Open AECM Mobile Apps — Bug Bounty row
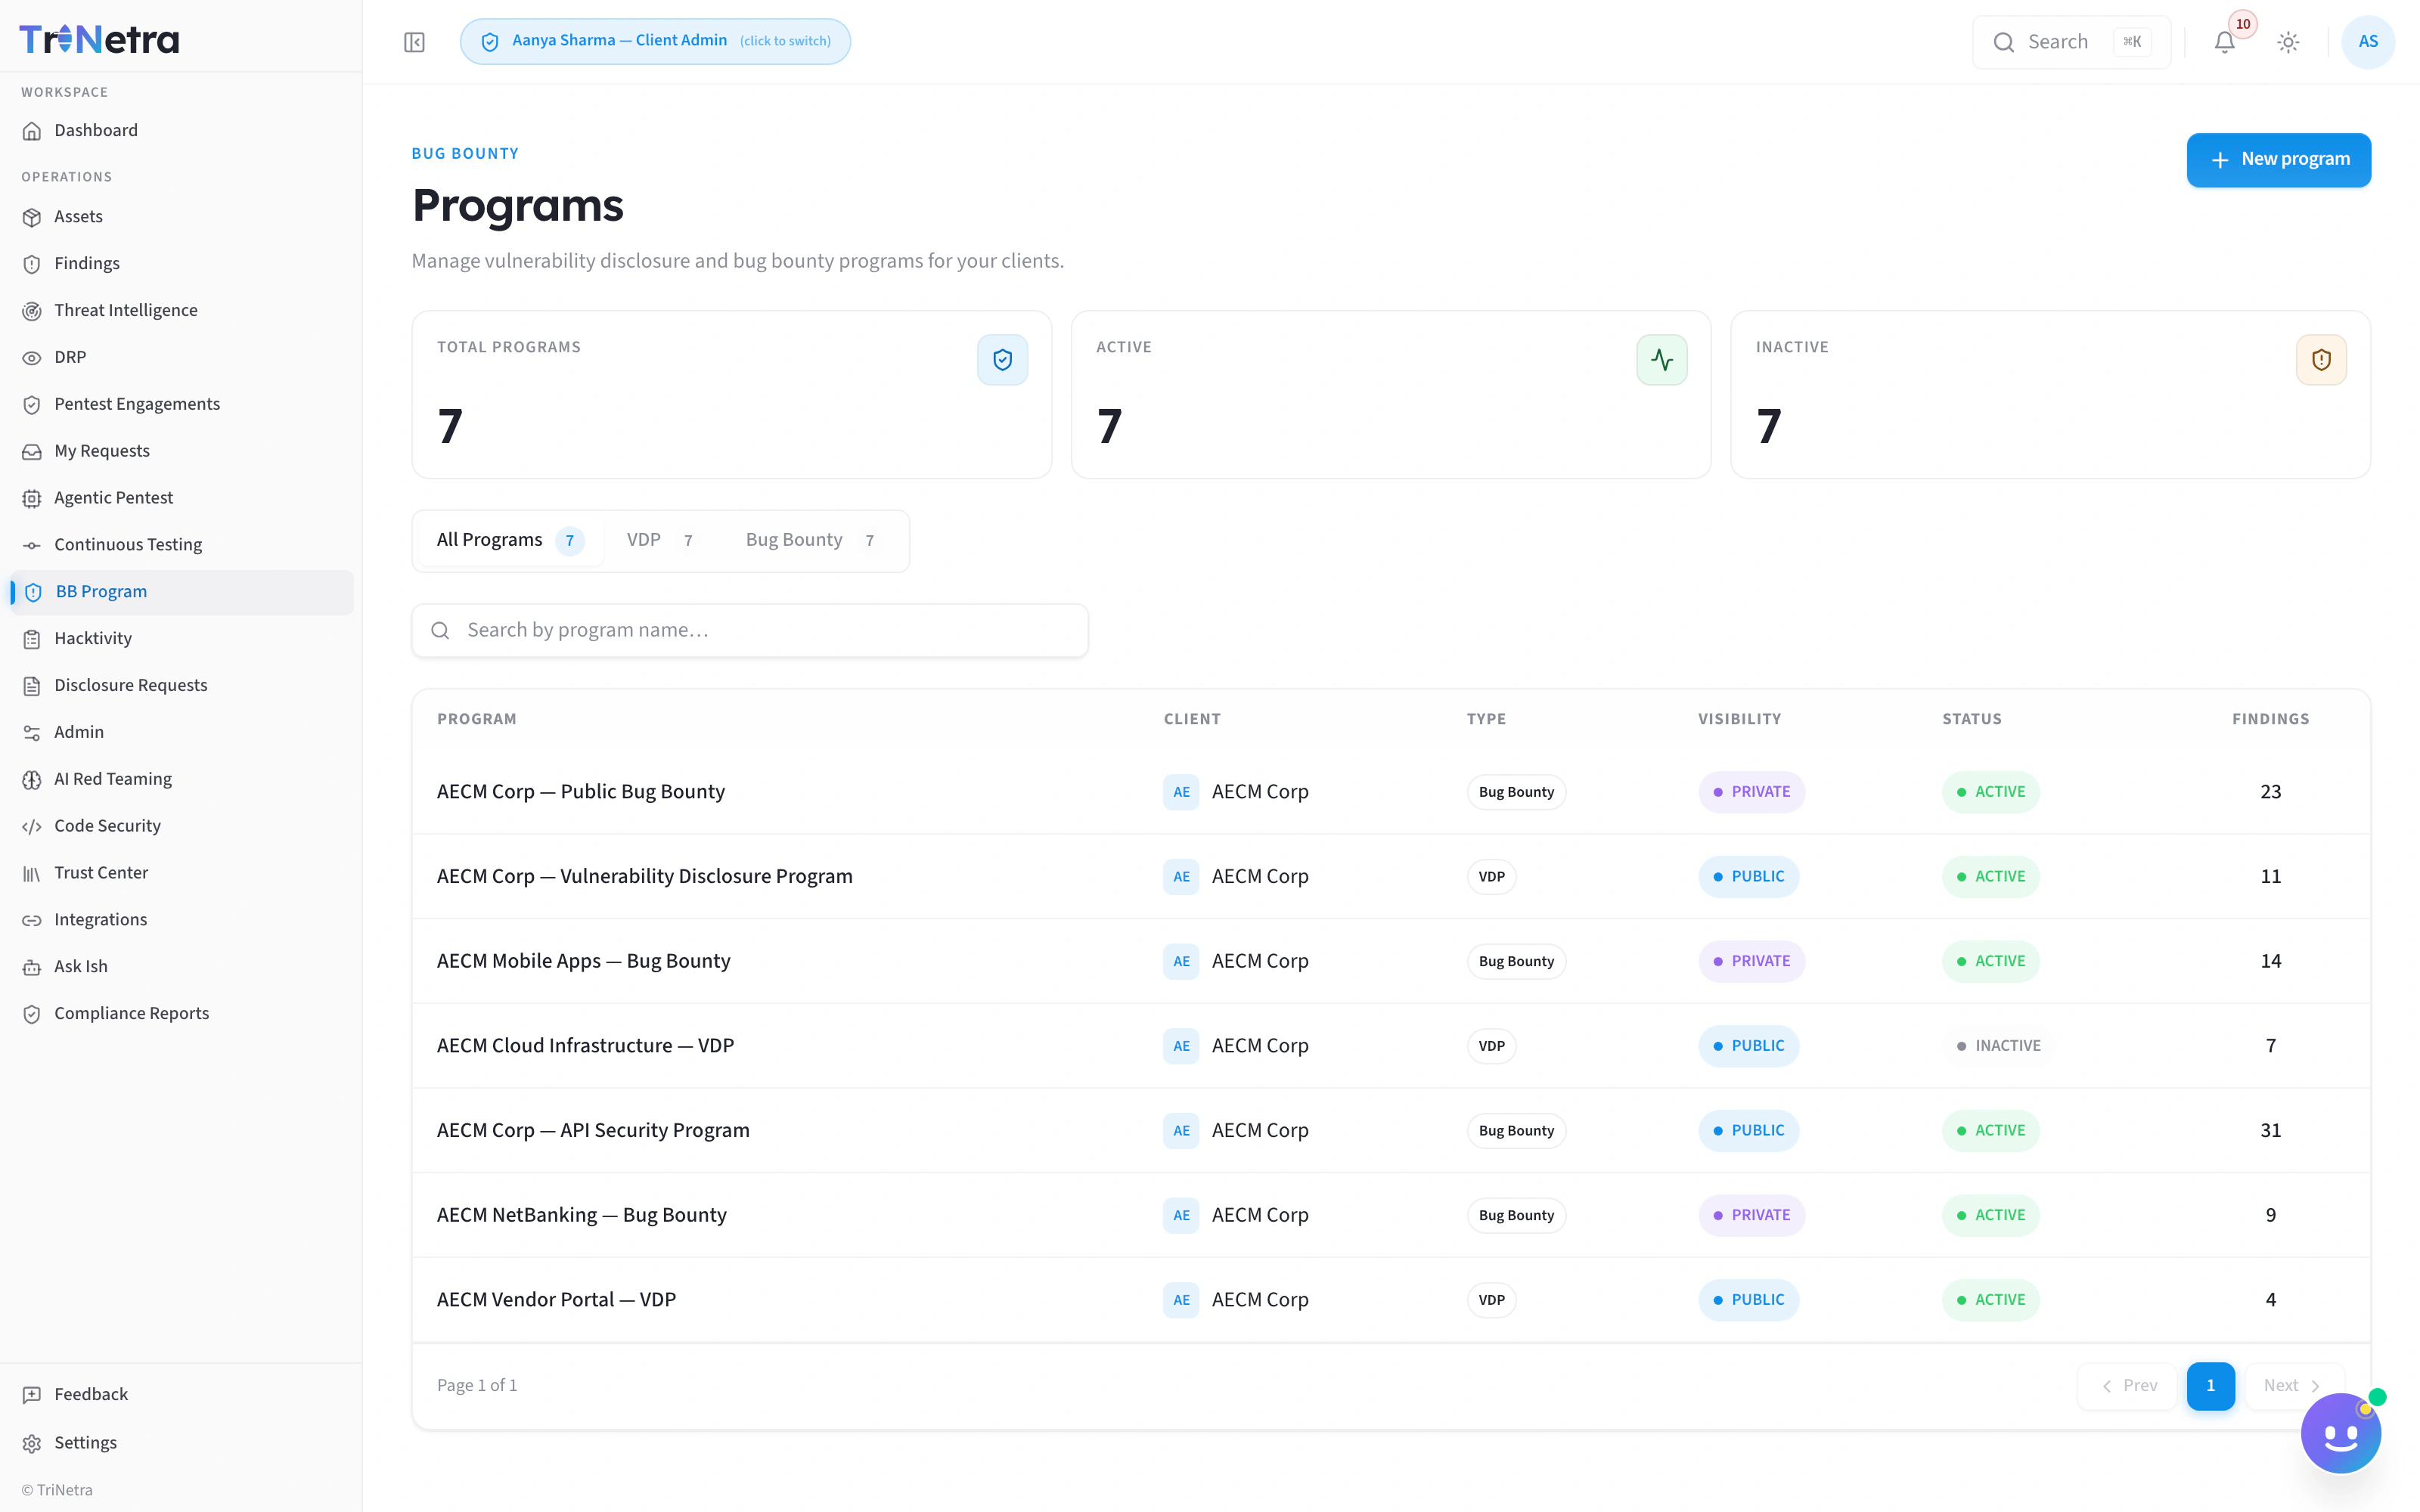The height and width of the screenshot is (1512, 2420). [1390, 961]
